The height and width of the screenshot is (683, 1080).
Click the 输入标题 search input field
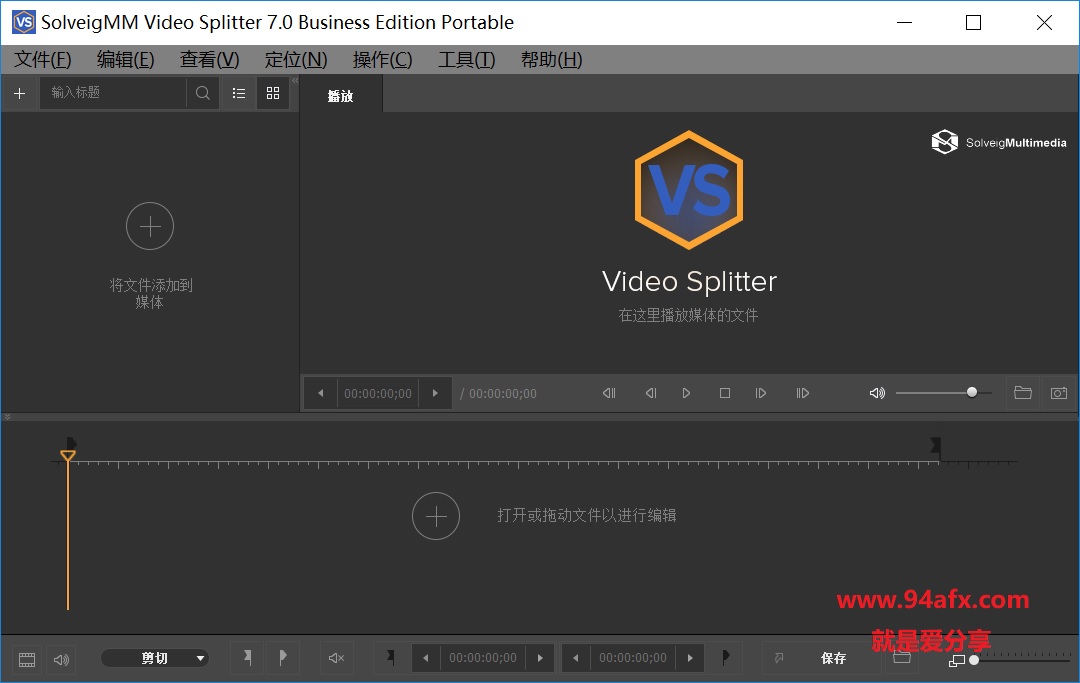coord(113,93)
